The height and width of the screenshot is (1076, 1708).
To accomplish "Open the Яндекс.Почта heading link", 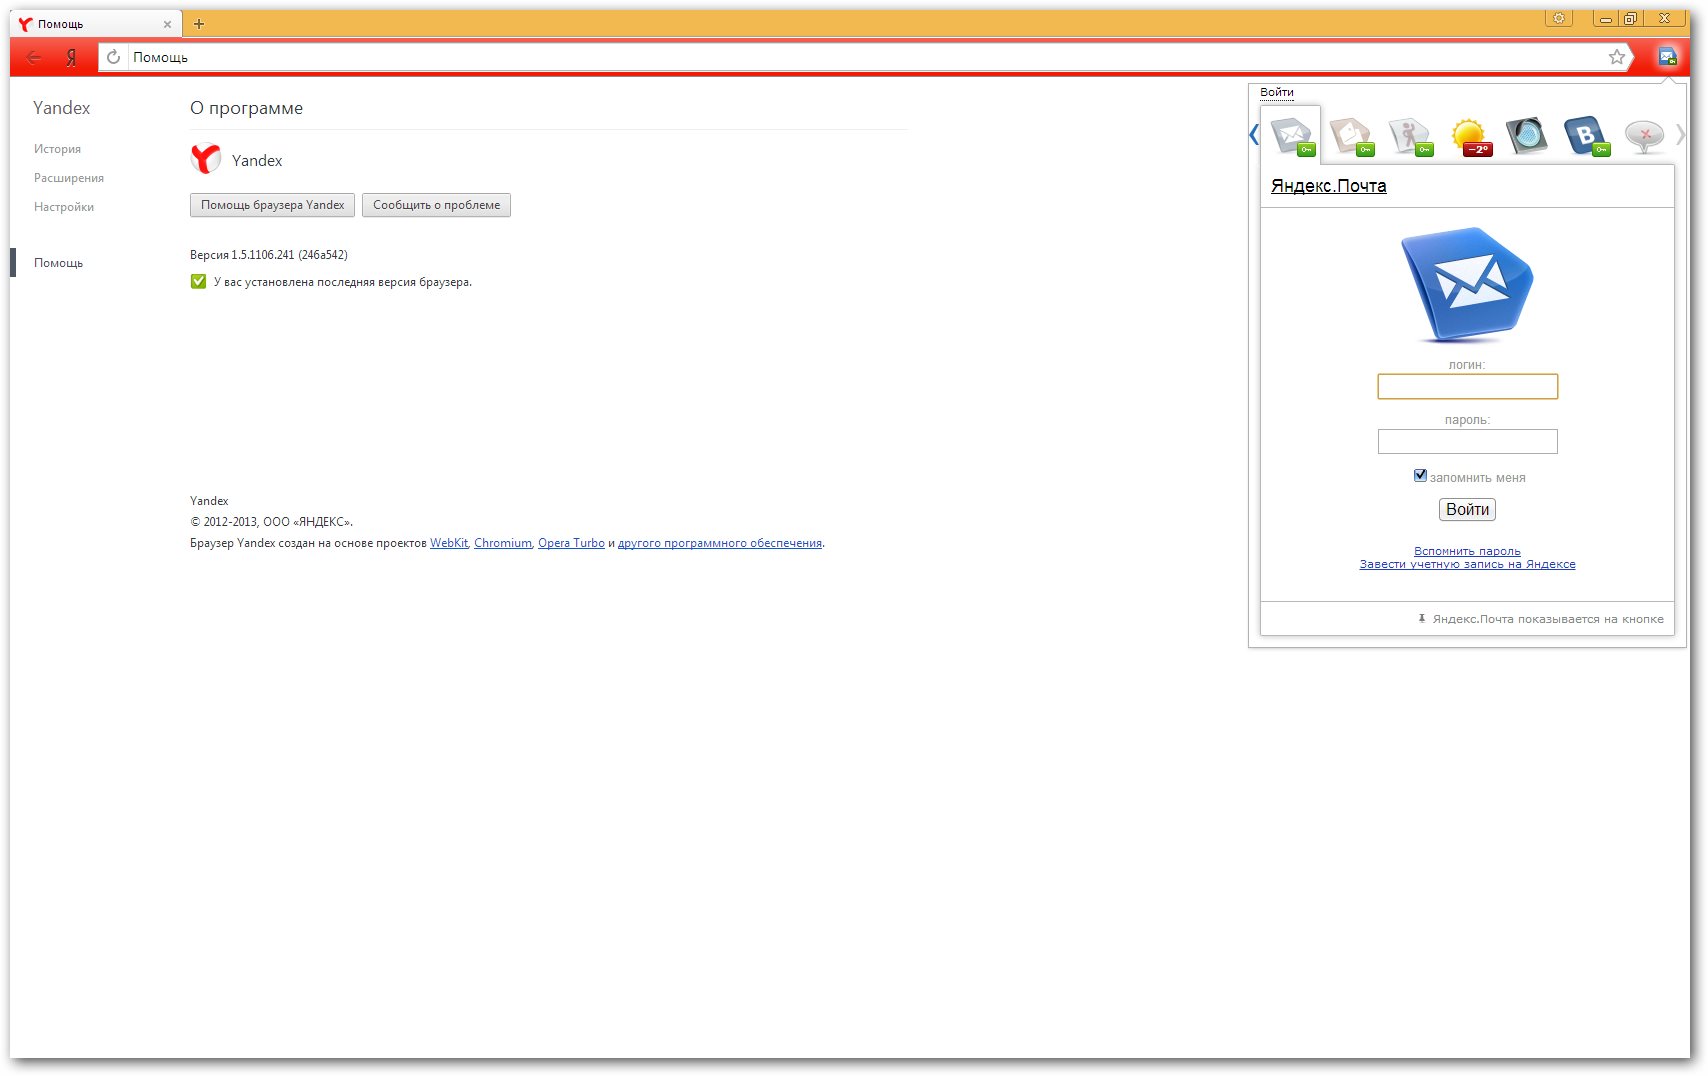I will (x=1328, y=186).
